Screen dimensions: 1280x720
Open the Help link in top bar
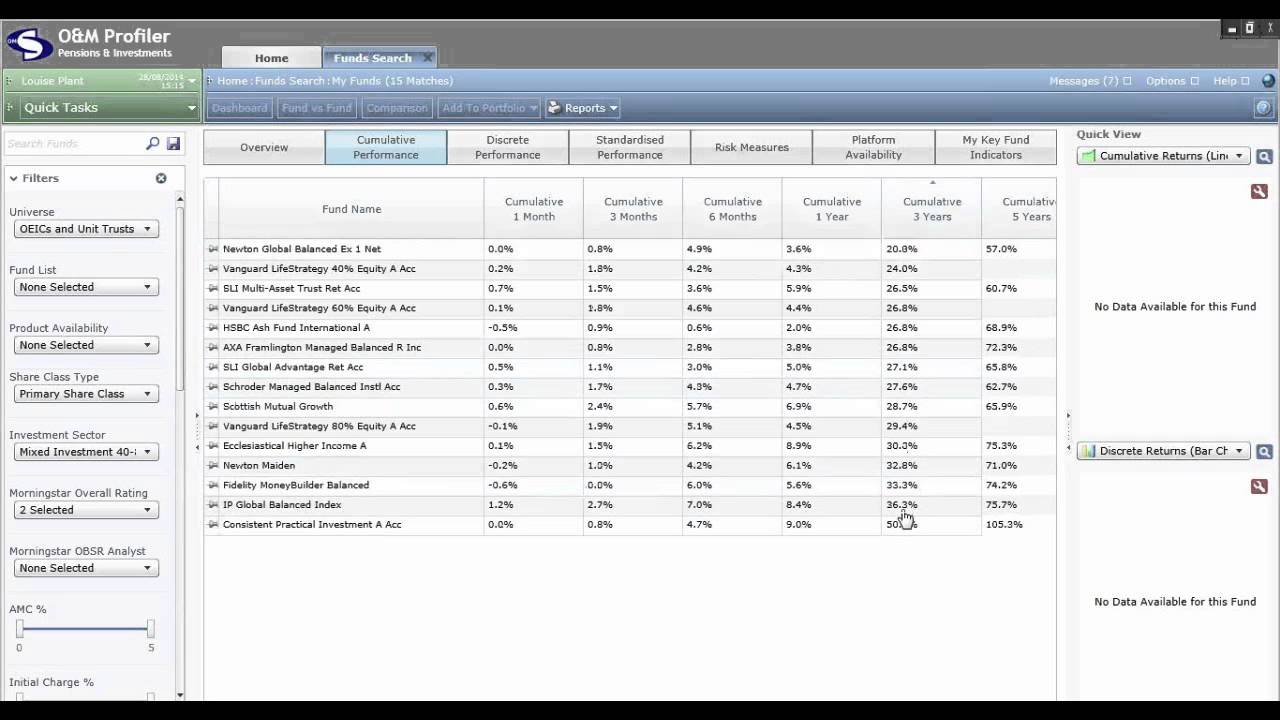click(x=1231, y=81)
